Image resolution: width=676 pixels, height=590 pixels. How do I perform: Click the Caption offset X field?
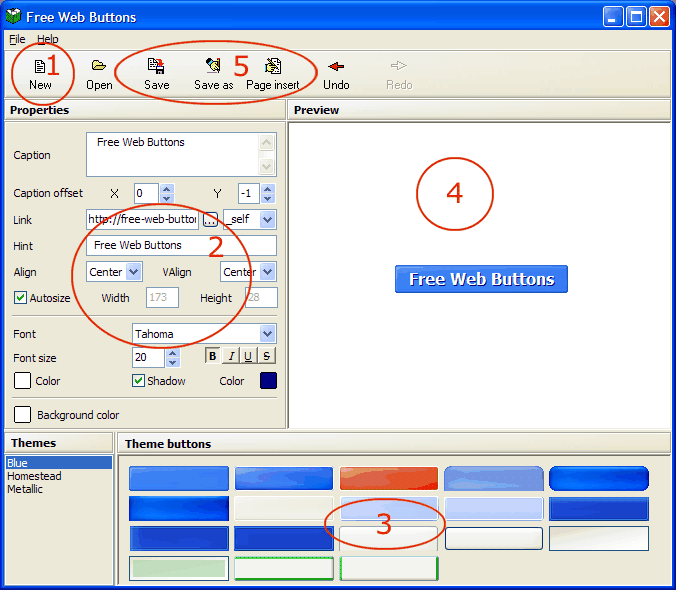[x=146, y=193]
